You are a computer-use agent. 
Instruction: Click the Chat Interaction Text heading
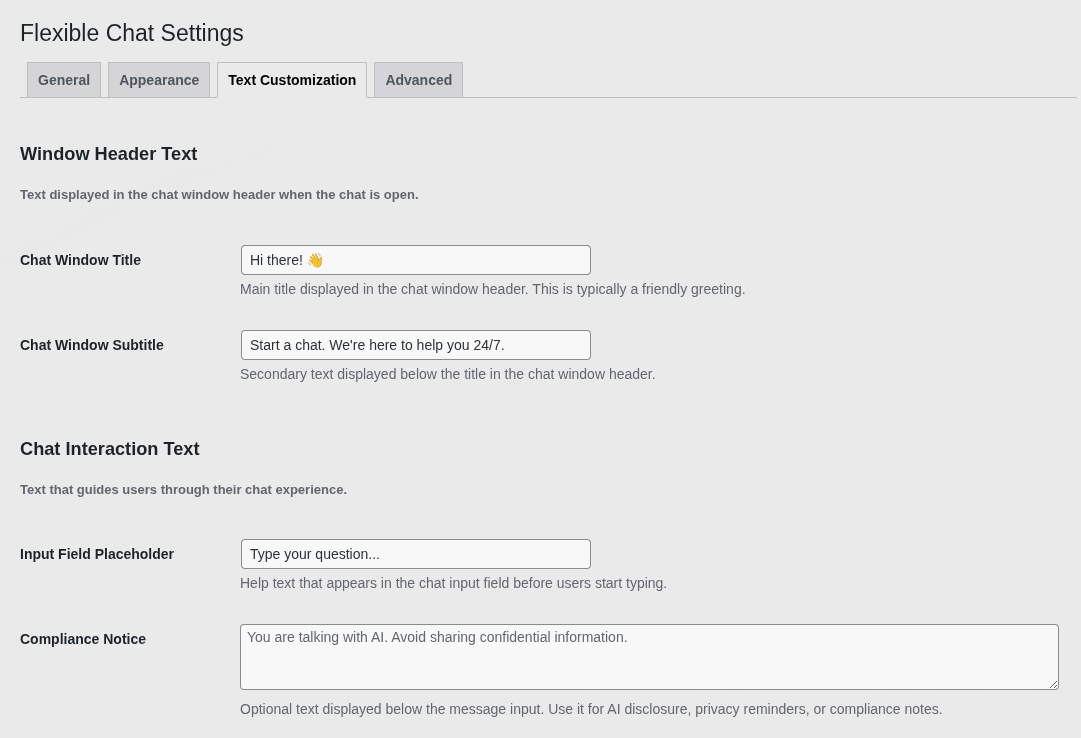coord(110,449)
